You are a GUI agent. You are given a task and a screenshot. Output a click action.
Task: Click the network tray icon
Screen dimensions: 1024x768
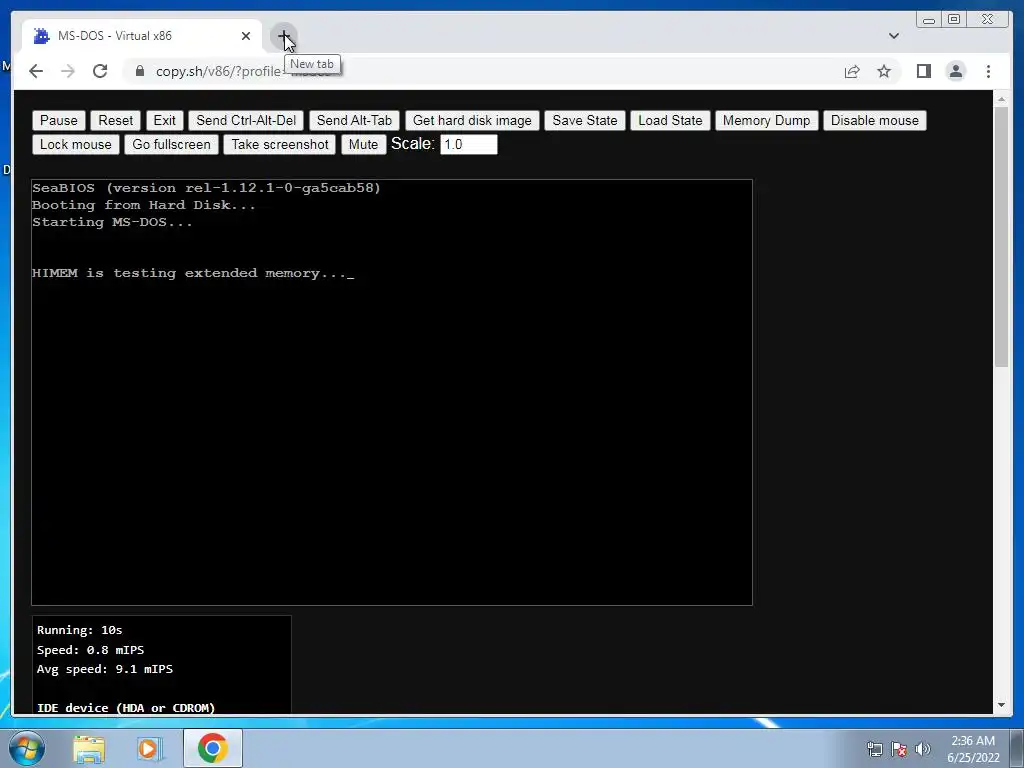click(874, 749)
